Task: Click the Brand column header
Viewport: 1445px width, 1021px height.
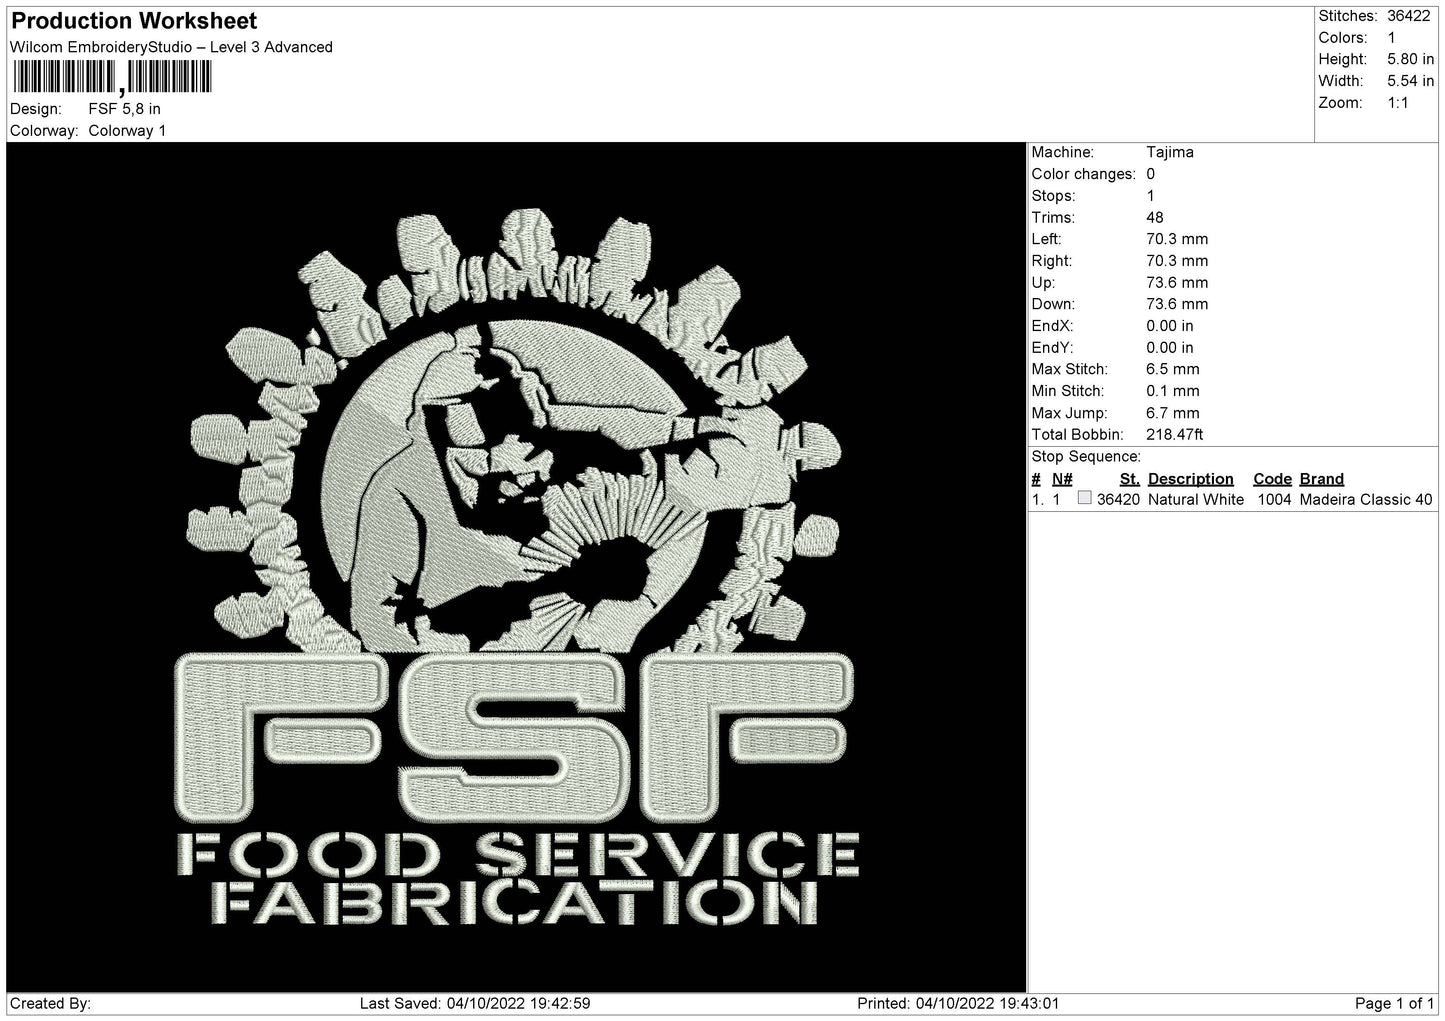Action: [1322, 479]
